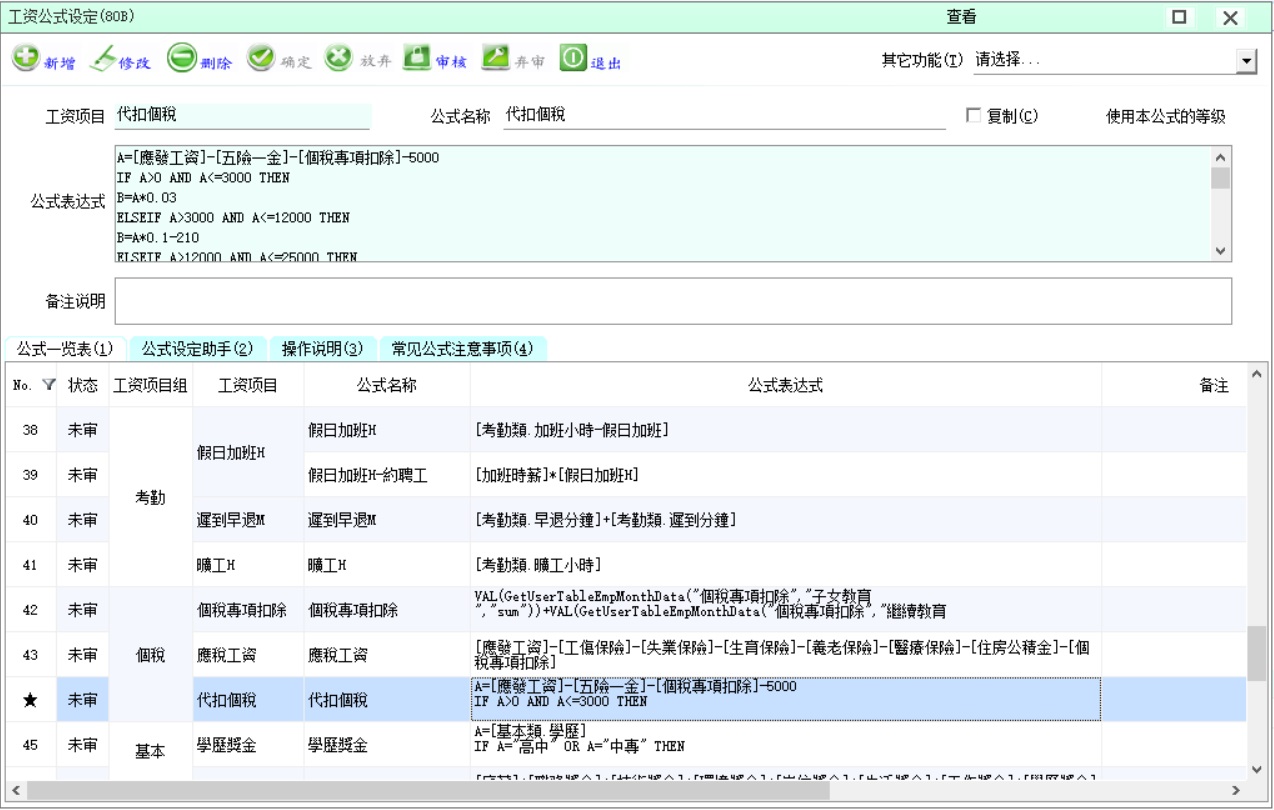Image resolution: width=1274 pixels, height=810 pixels.
Task: Click the 刪除 (delete) toolbar icon
Action: point(182,59)
